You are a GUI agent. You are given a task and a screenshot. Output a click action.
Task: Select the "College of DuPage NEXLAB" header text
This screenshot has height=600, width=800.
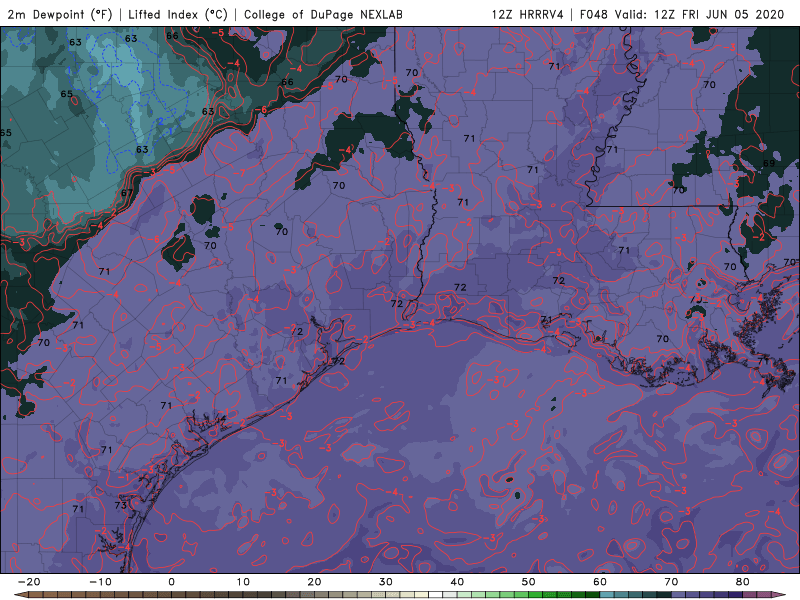click(x=323, y=14)
